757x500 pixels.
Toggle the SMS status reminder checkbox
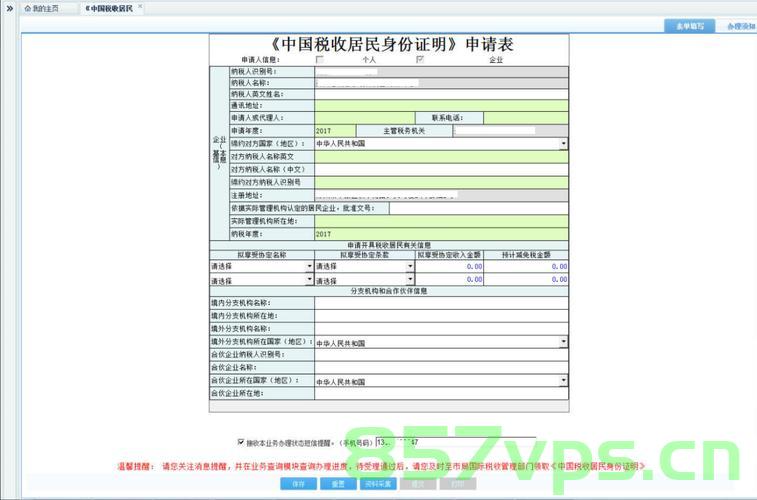click(x=241, y=442)
